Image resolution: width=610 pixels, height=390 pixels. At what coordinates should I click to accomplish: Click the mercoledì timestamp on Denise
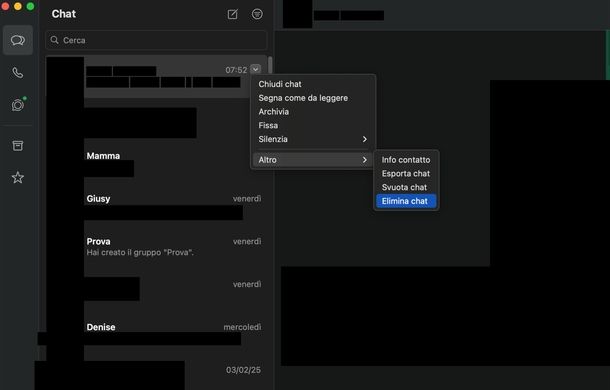pos(242,327)
